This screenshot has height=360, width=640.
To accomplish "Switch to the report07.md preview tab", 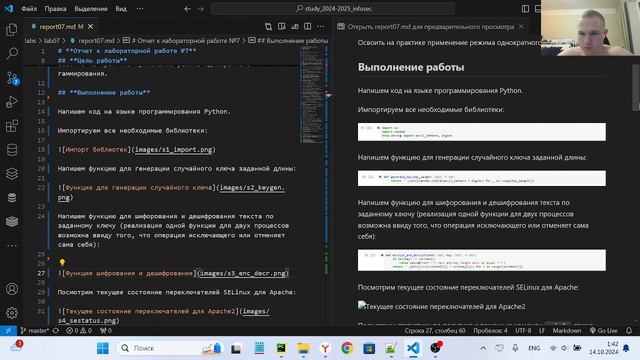I will click(x=431, y=27).
